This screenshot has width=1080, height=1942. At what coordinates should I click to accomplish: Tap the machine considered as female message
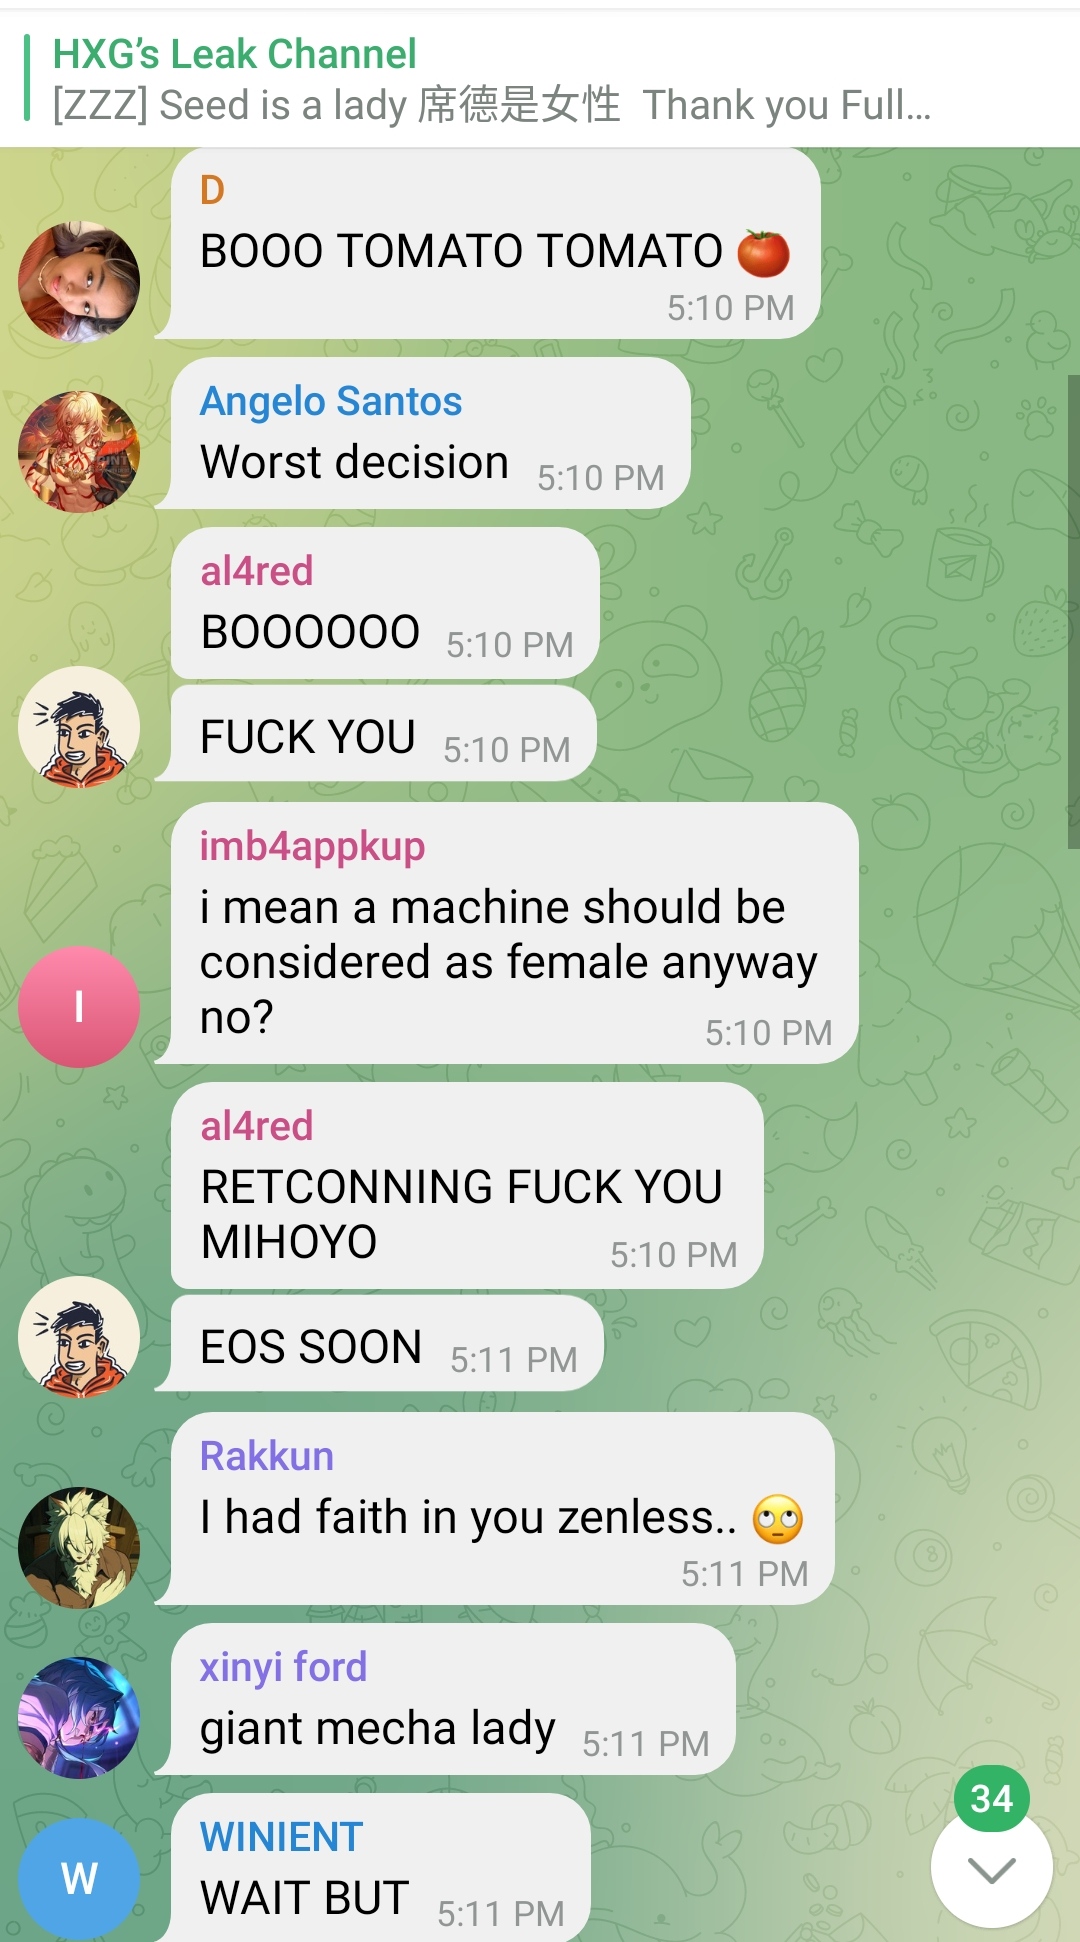pos(515,933)
